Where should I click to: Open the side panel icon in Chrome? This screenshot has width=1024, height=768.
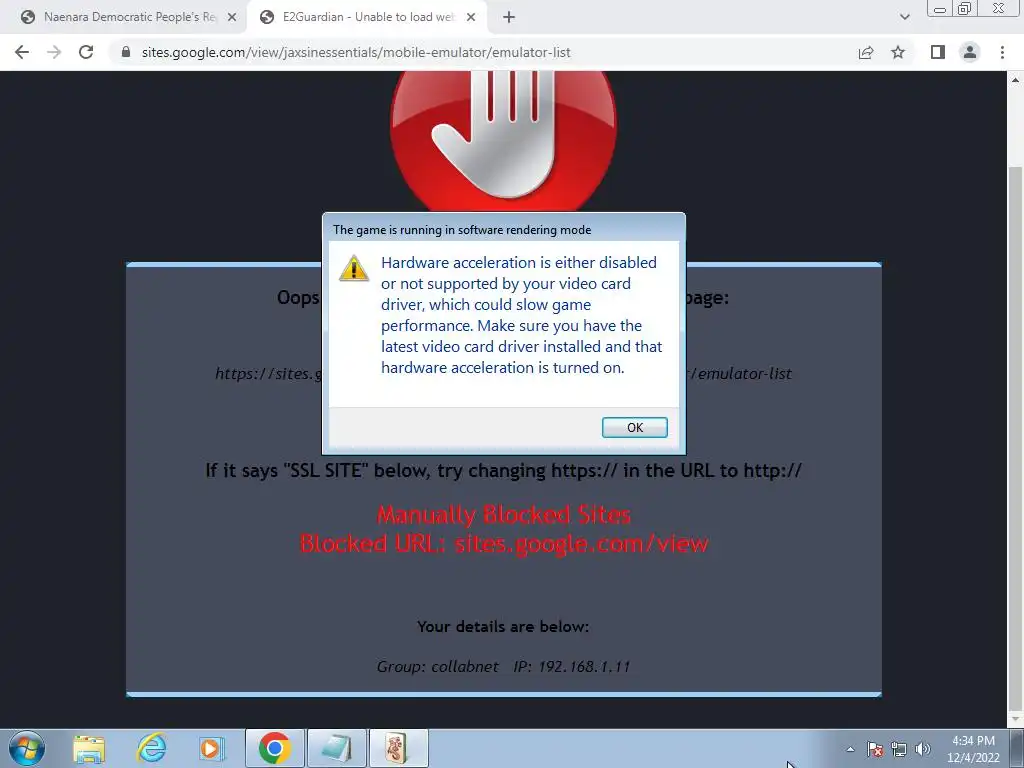[938, 52]
